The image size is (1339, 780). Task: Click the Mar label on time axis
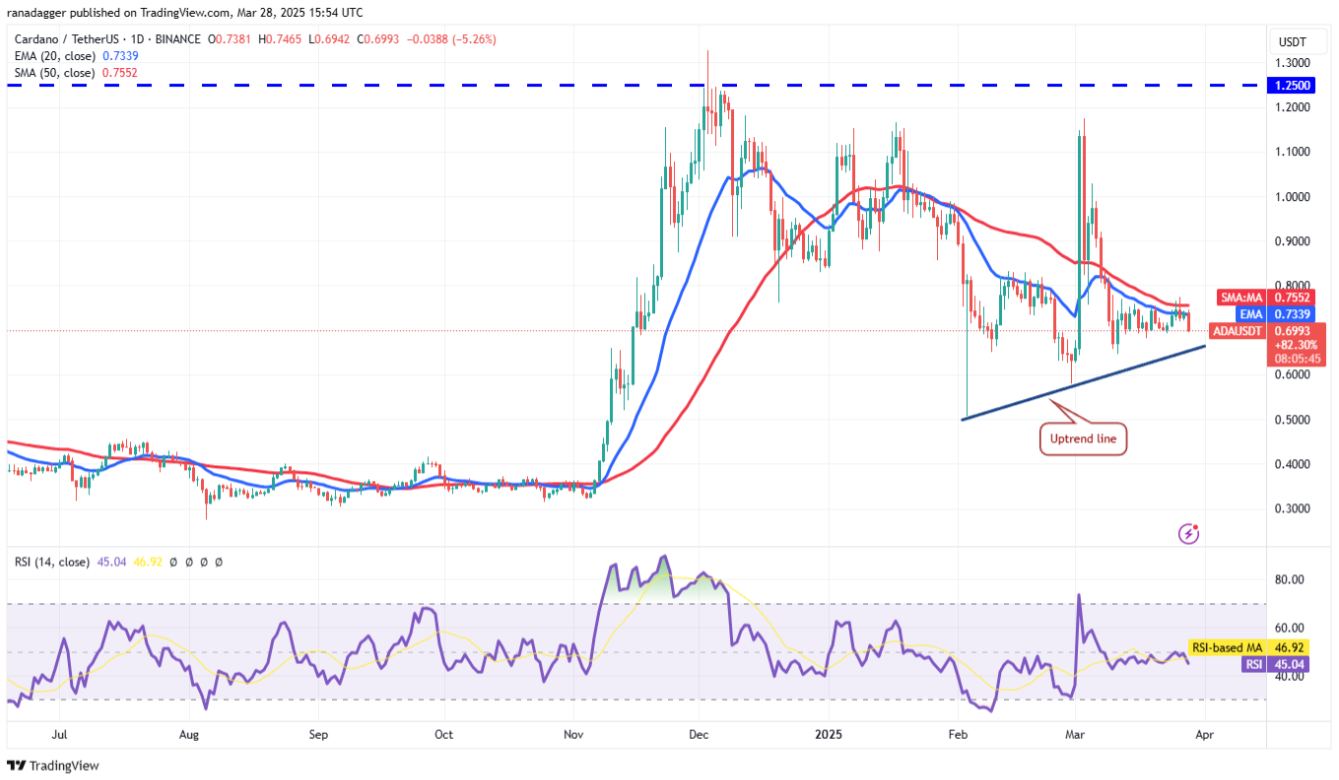1075,734
